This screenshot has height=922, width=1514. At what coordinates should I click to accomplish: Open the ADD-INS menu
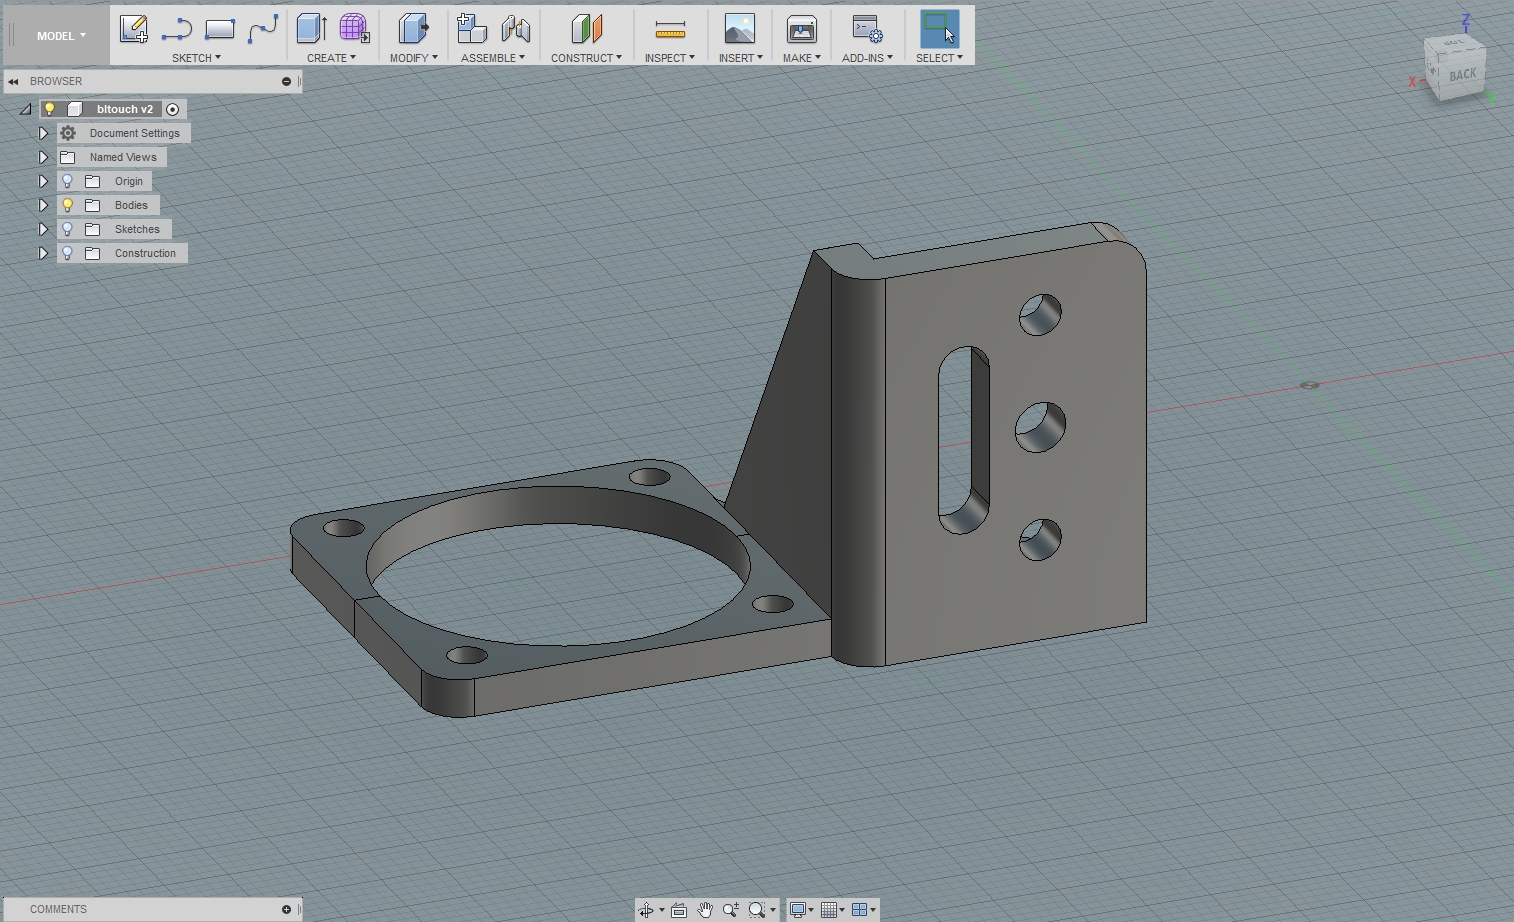coord(867,58)
